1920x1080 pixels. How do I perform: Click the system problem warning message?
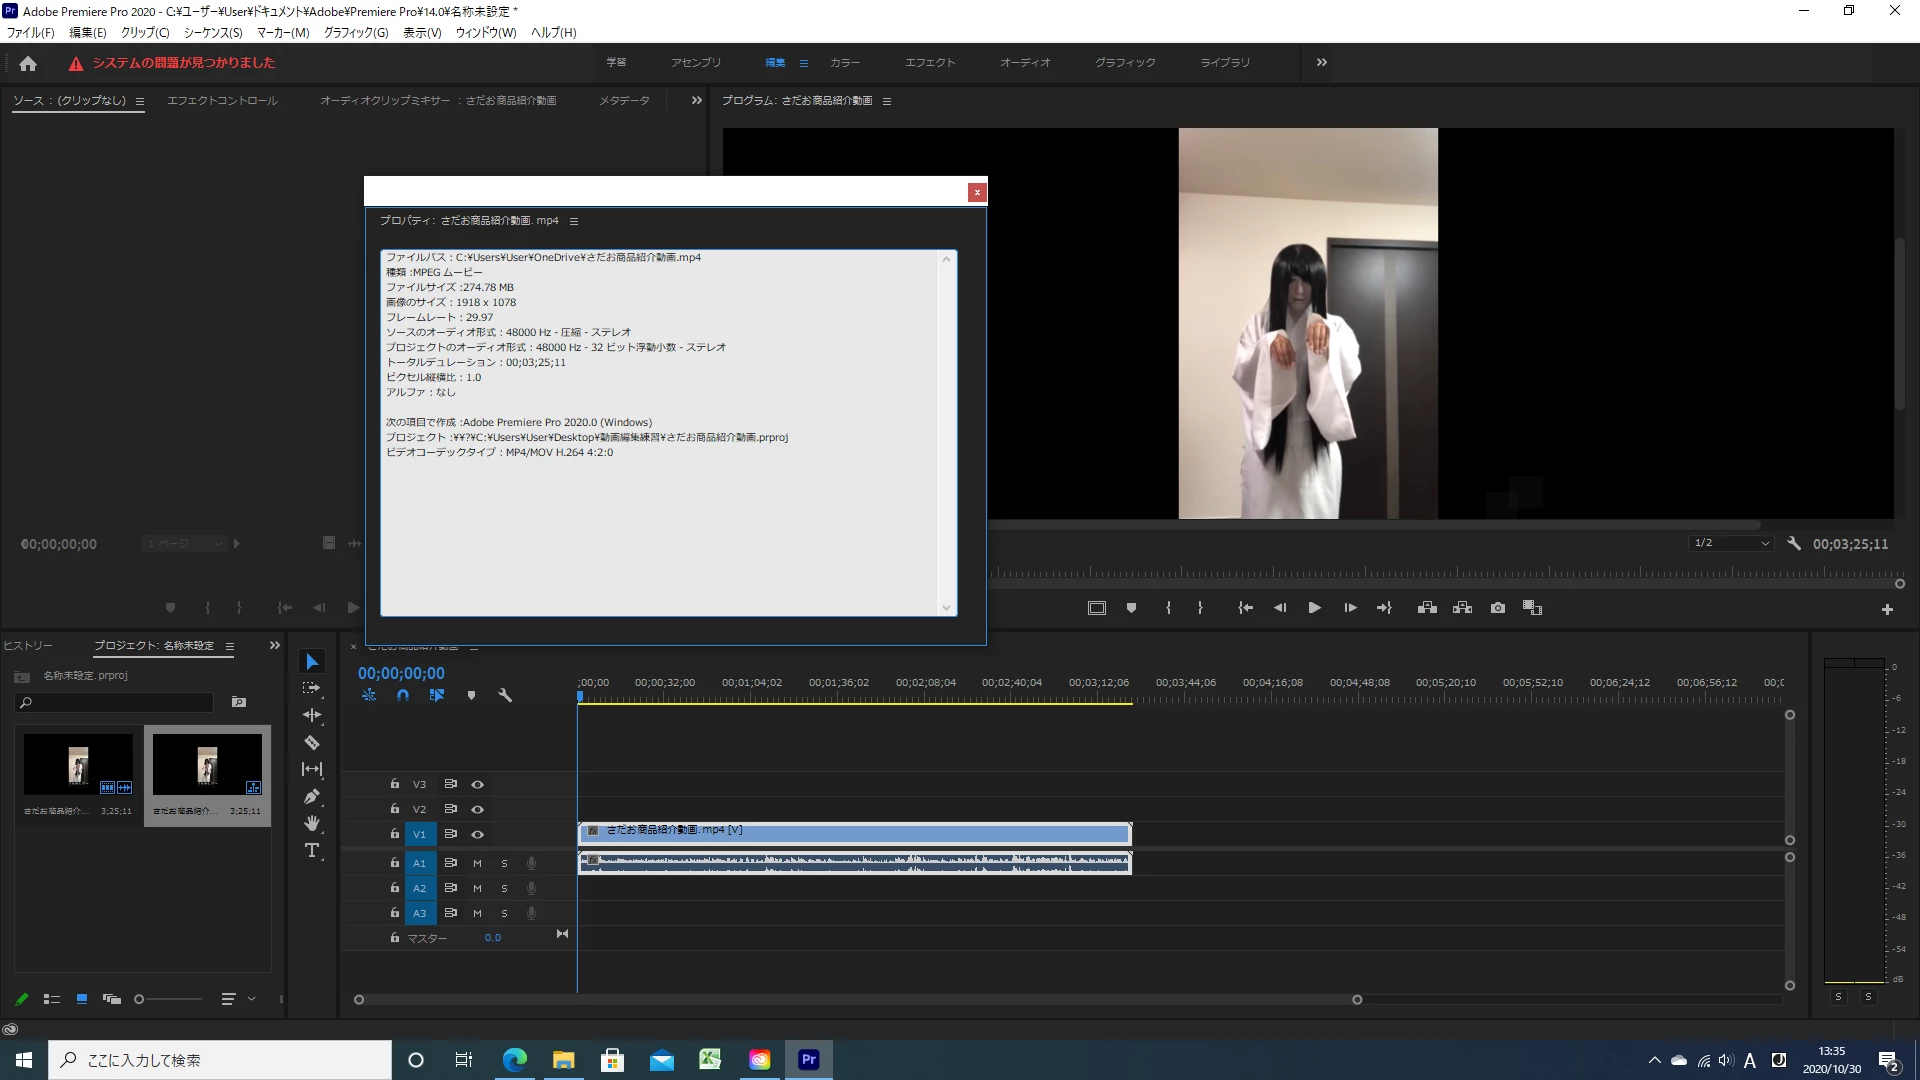(x=183, y=62)
